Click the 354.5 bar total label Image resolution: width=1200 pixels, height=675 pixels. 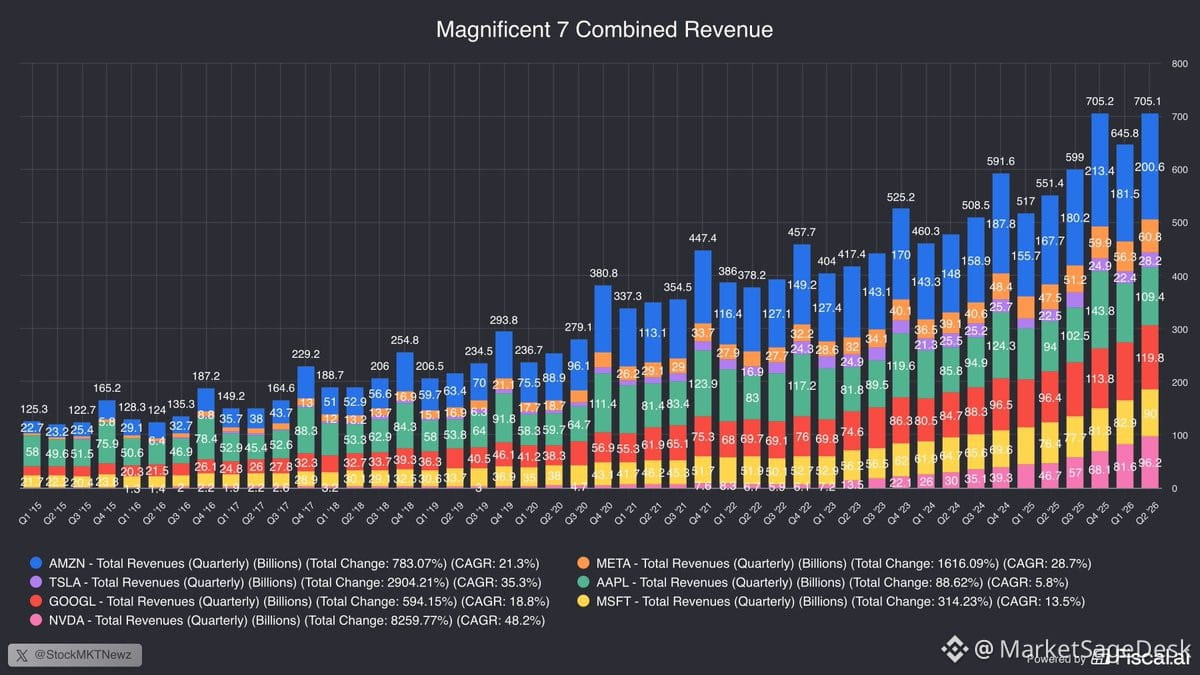click(676, 287)
